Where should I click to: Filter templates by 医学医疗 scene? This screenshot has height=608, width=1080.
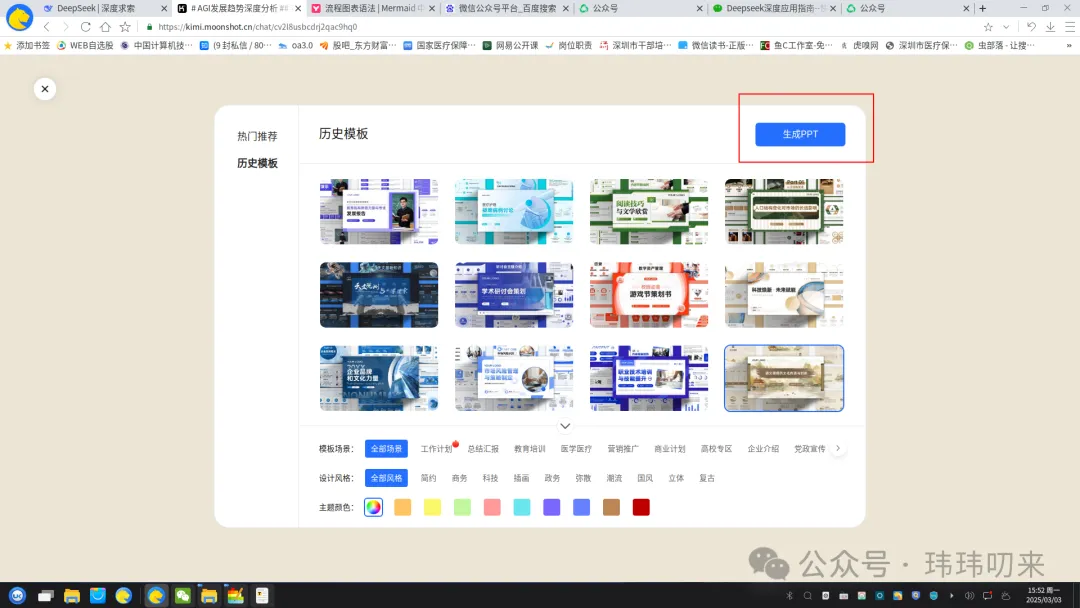(576, 449)
